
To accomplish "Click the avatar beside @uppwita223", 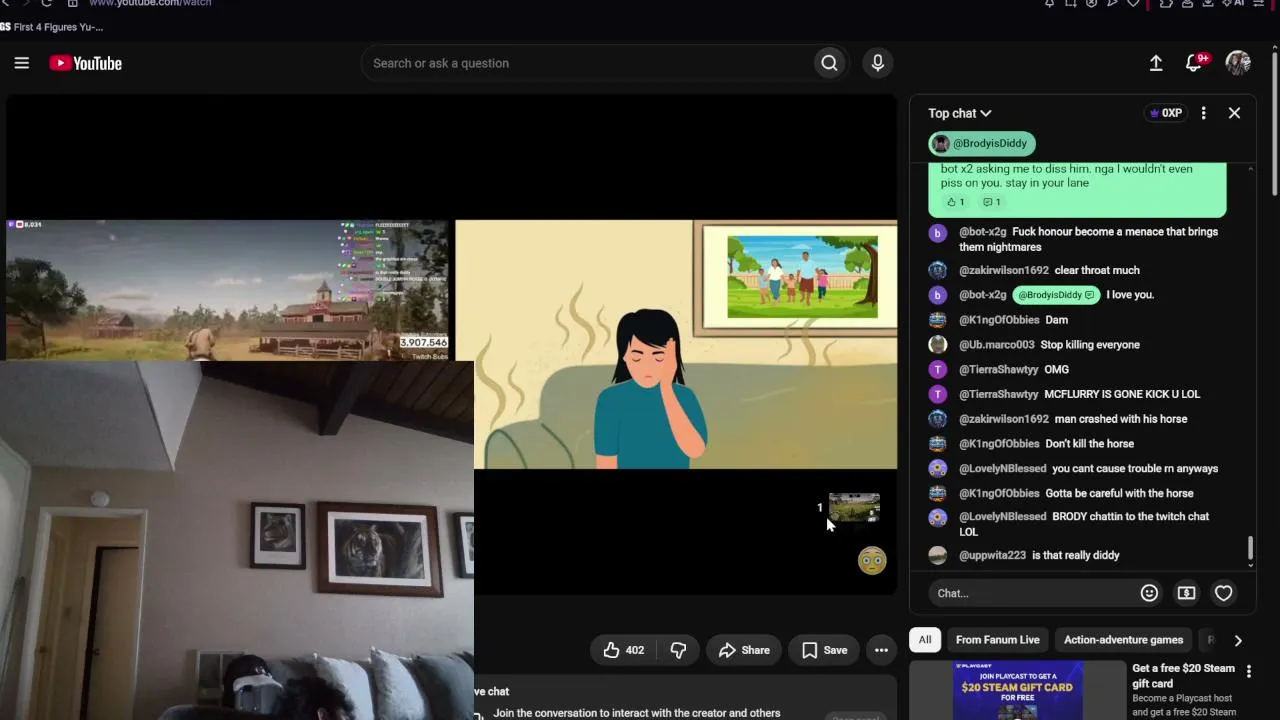I will (937, 555).
